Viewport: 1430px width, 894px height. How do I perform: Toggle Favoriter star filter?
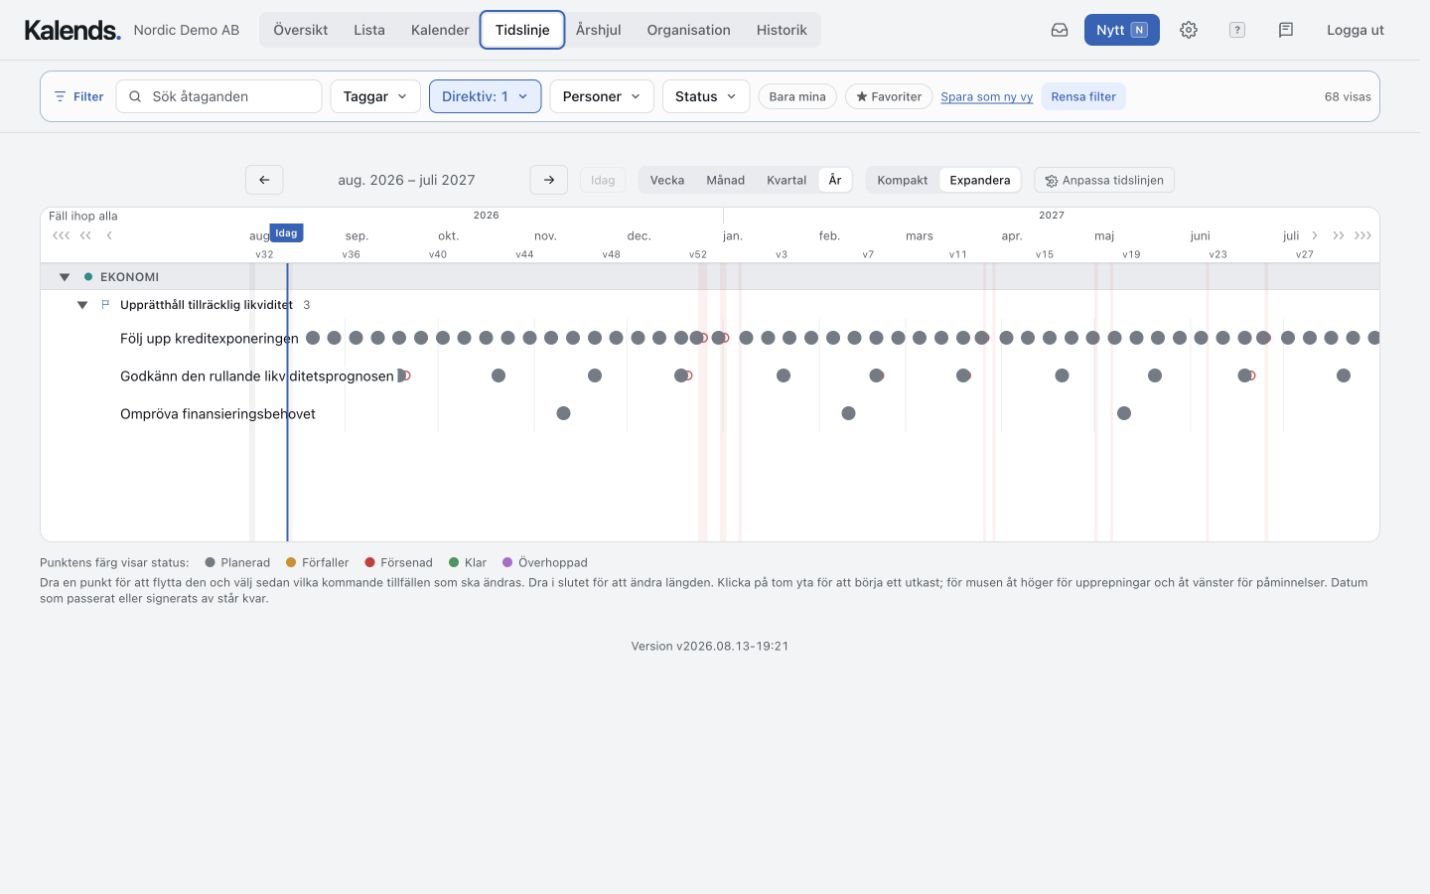889,97
